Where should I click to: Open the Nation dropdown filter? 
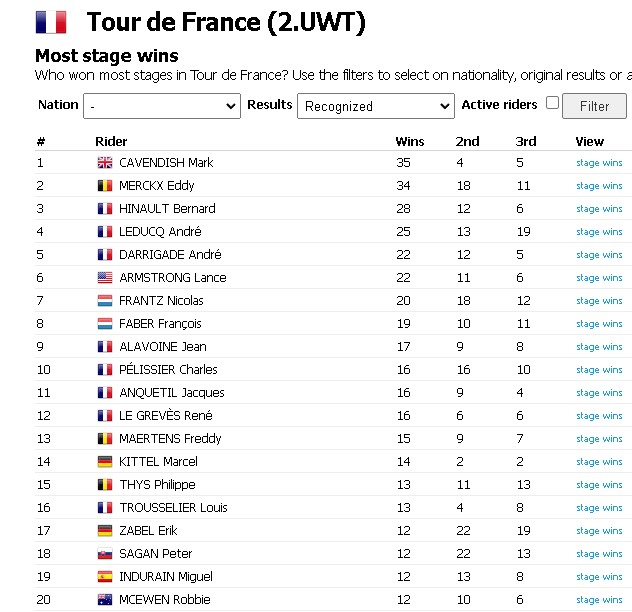point(162,106)
